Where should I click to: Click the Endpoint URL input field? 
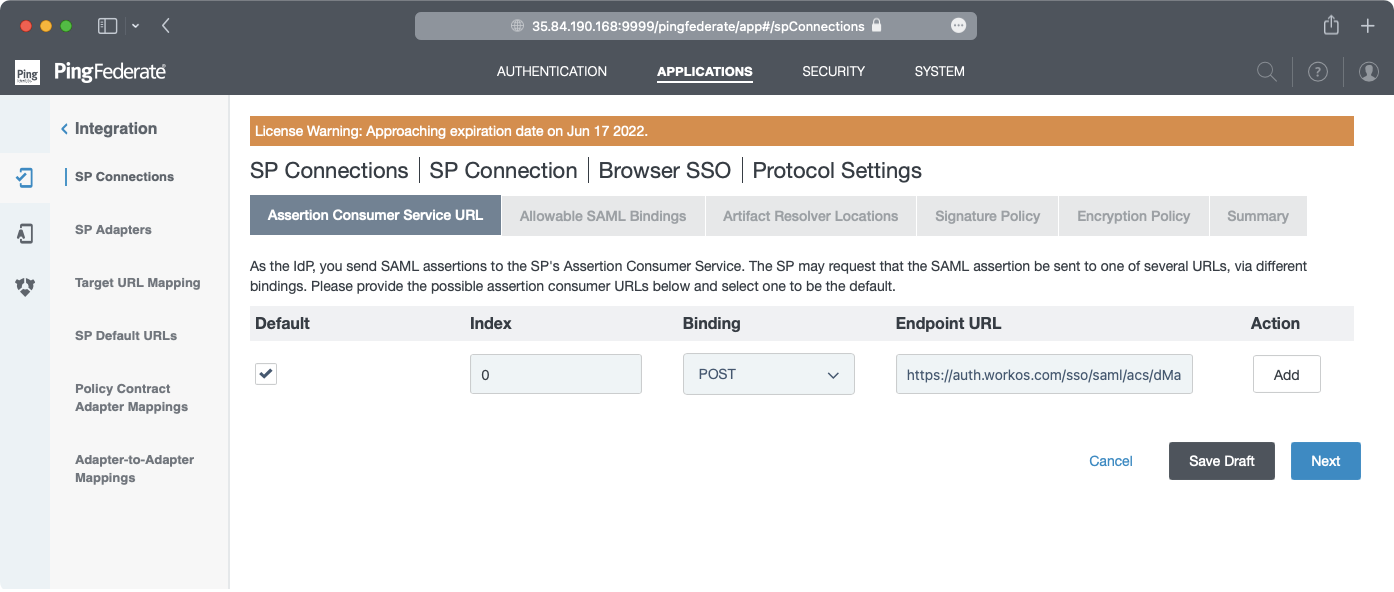(x=1043, y=375)
